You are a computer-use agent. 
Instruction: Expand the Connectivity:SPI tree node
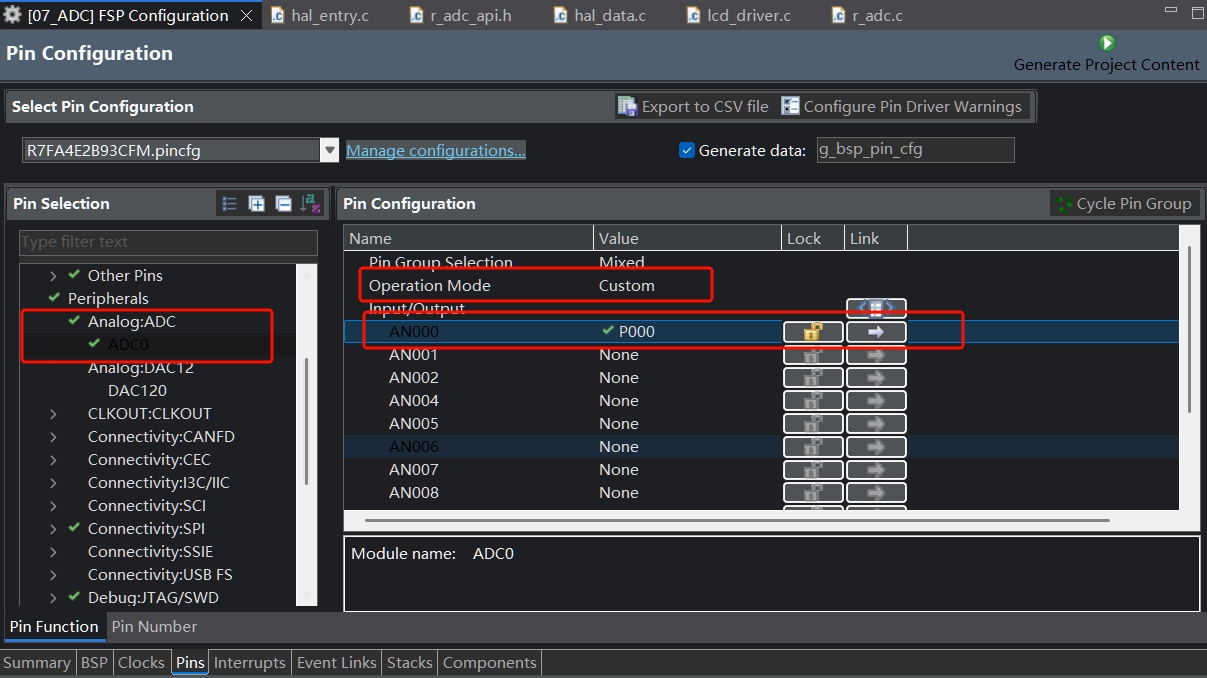(x=54, y=529)
